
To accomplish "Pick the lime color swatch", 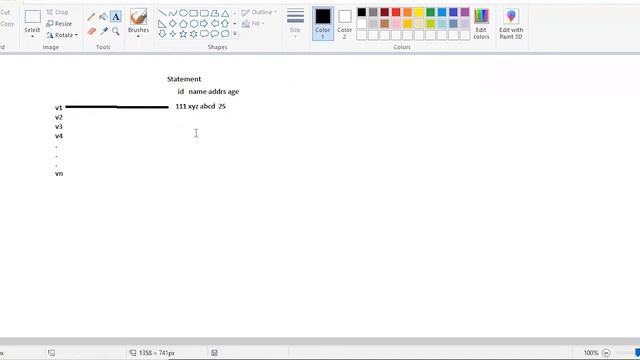I will (430, 24).
